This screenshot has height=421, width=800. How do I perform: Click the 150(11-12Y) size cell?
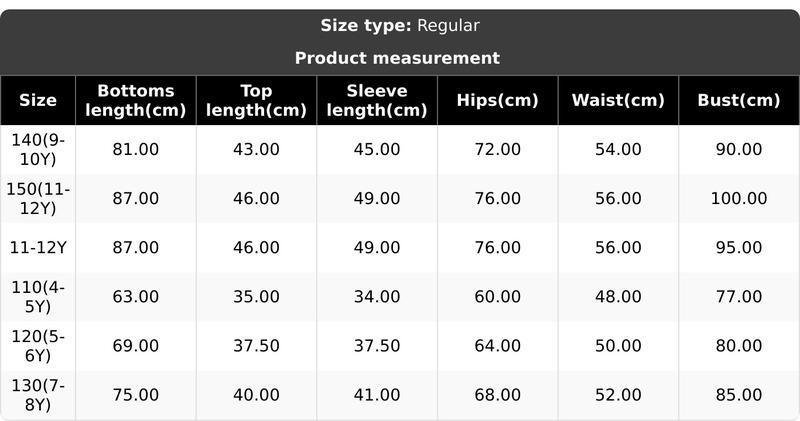(38, 198)
